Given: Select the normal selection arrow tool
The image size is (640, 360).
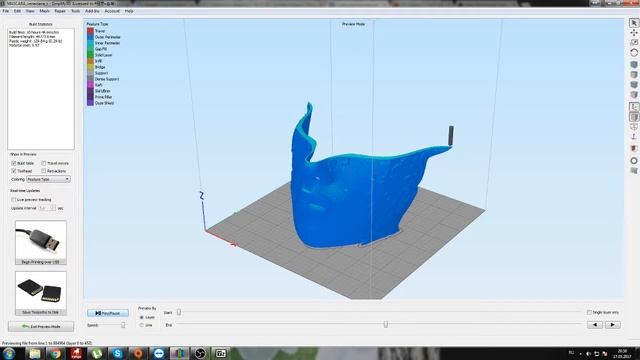Looking at the screenshot, I should coord(634,23).
